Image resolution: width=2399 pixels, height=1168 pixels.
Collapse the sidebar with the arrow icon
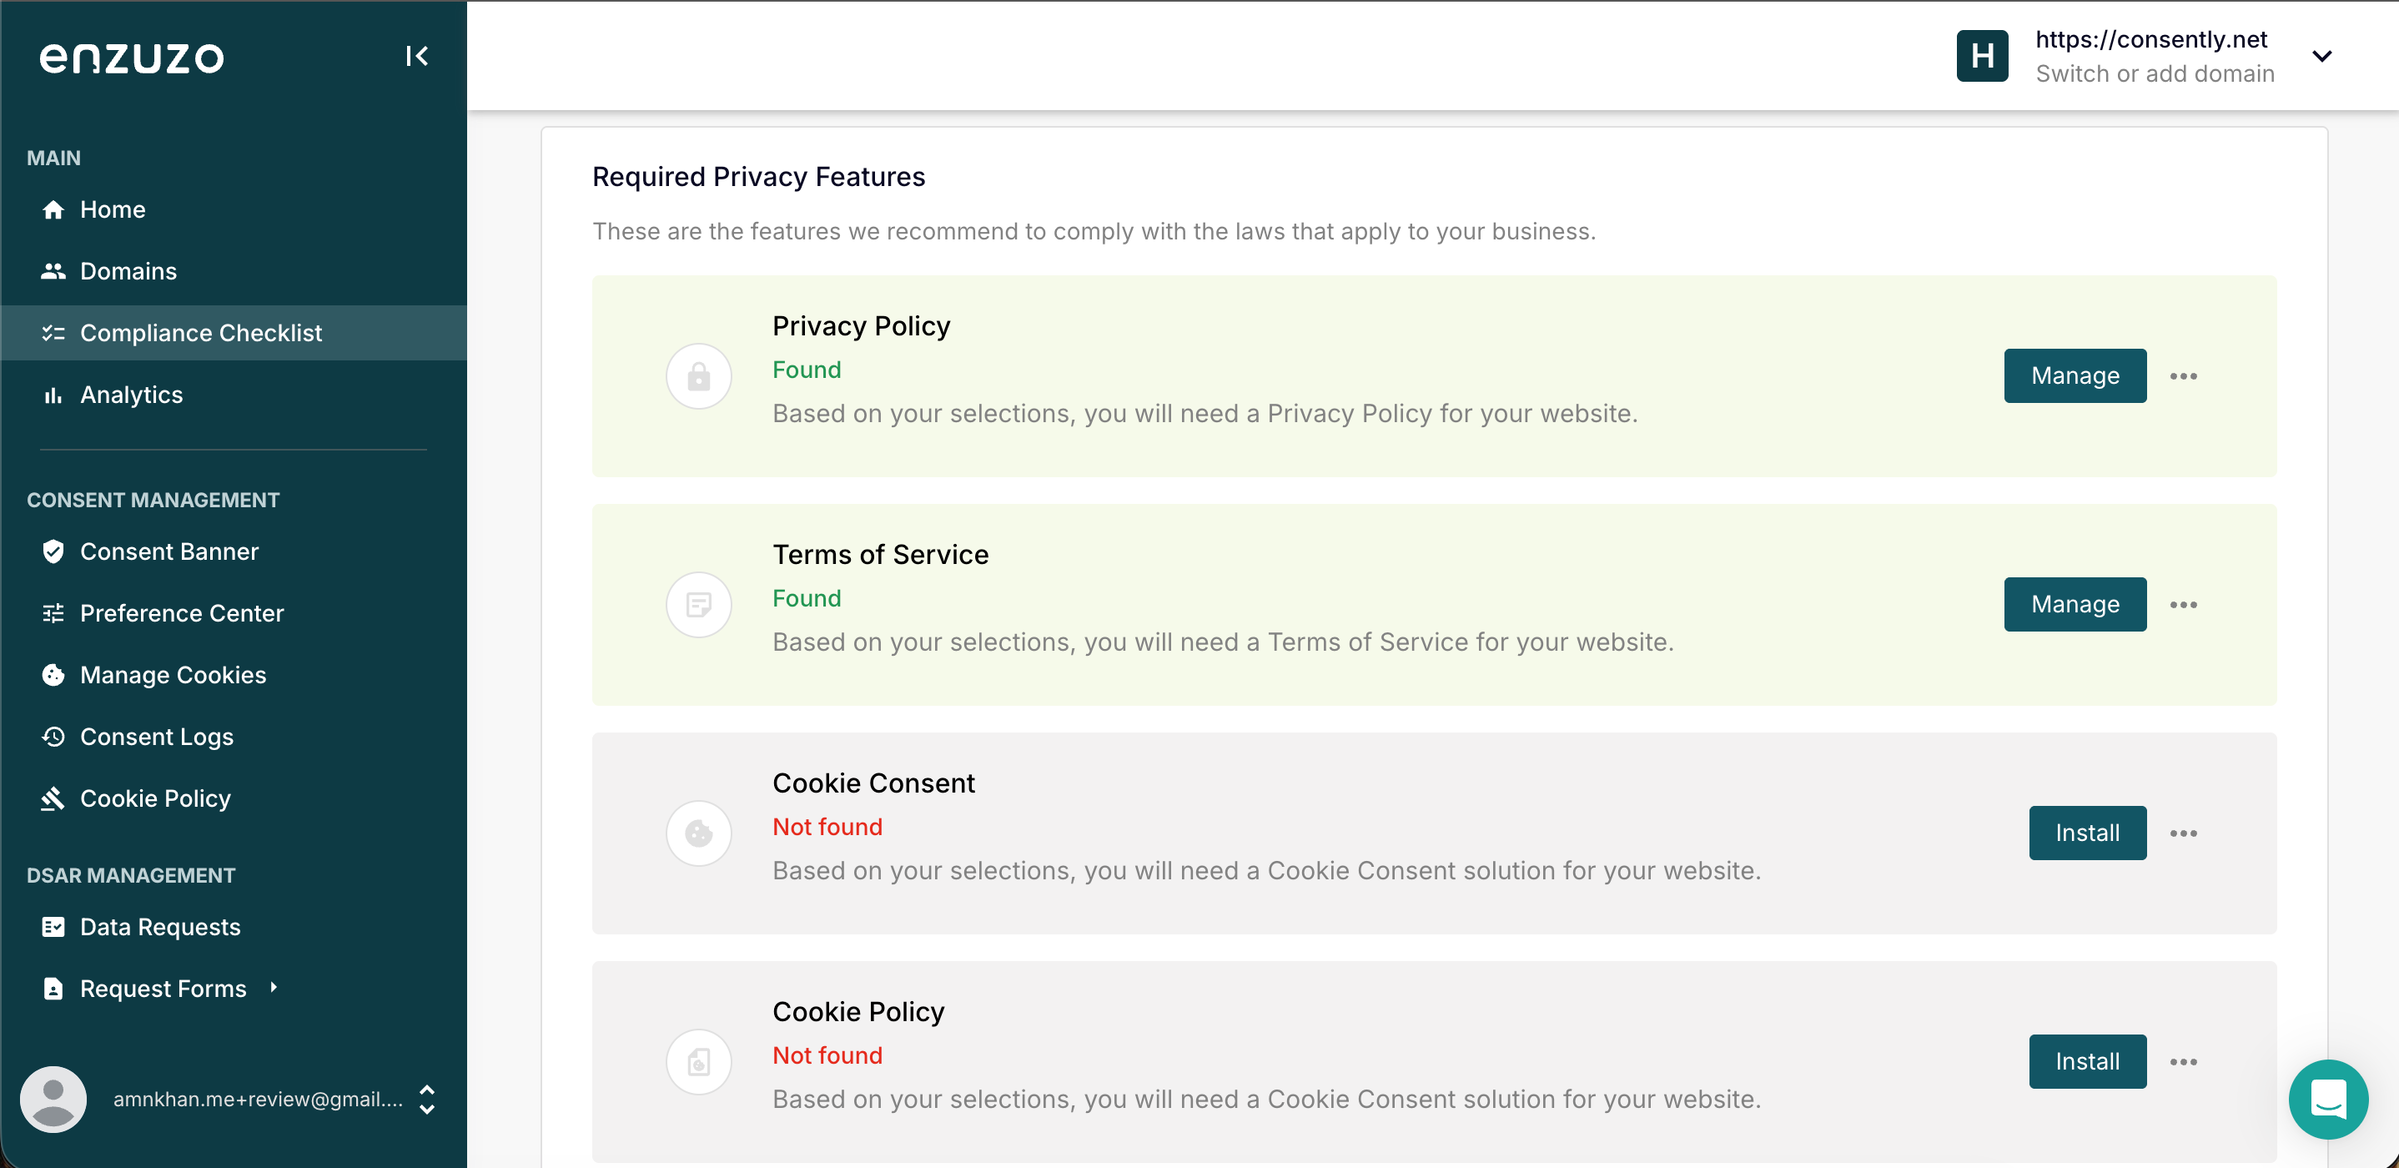coord(417,56)
